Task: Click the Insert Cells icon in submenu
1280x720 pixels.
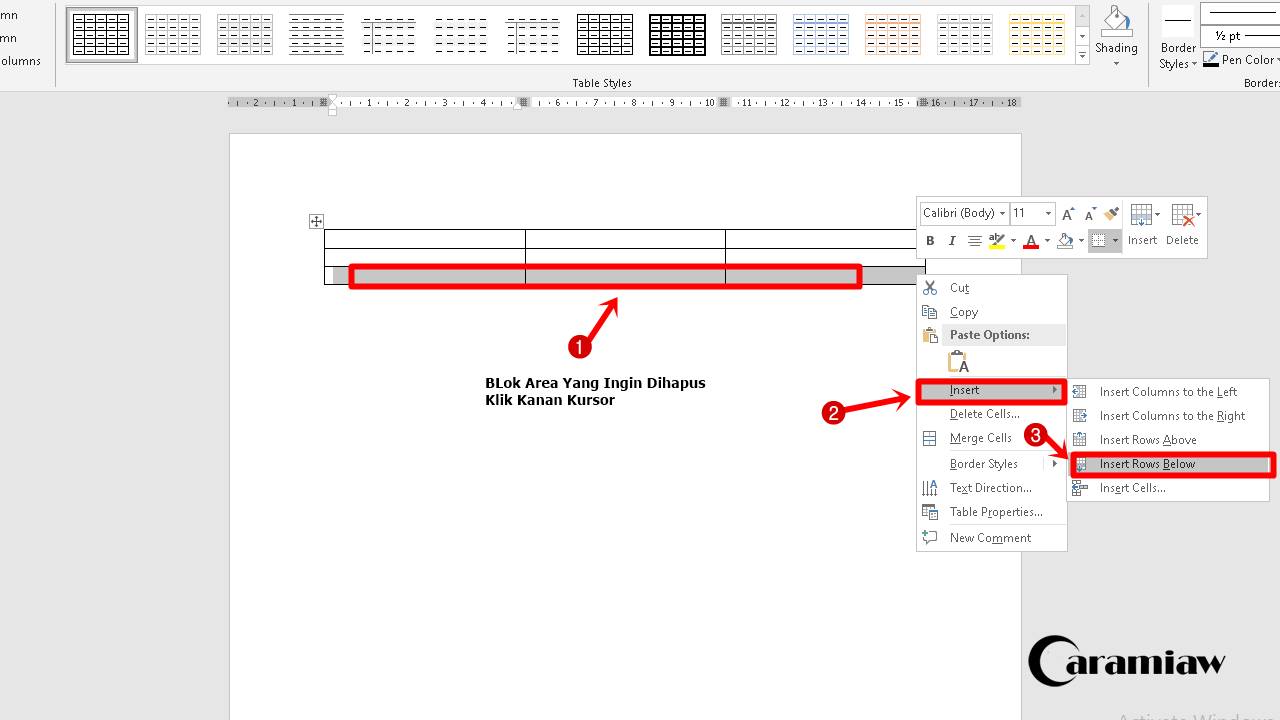Action: 1080,488
